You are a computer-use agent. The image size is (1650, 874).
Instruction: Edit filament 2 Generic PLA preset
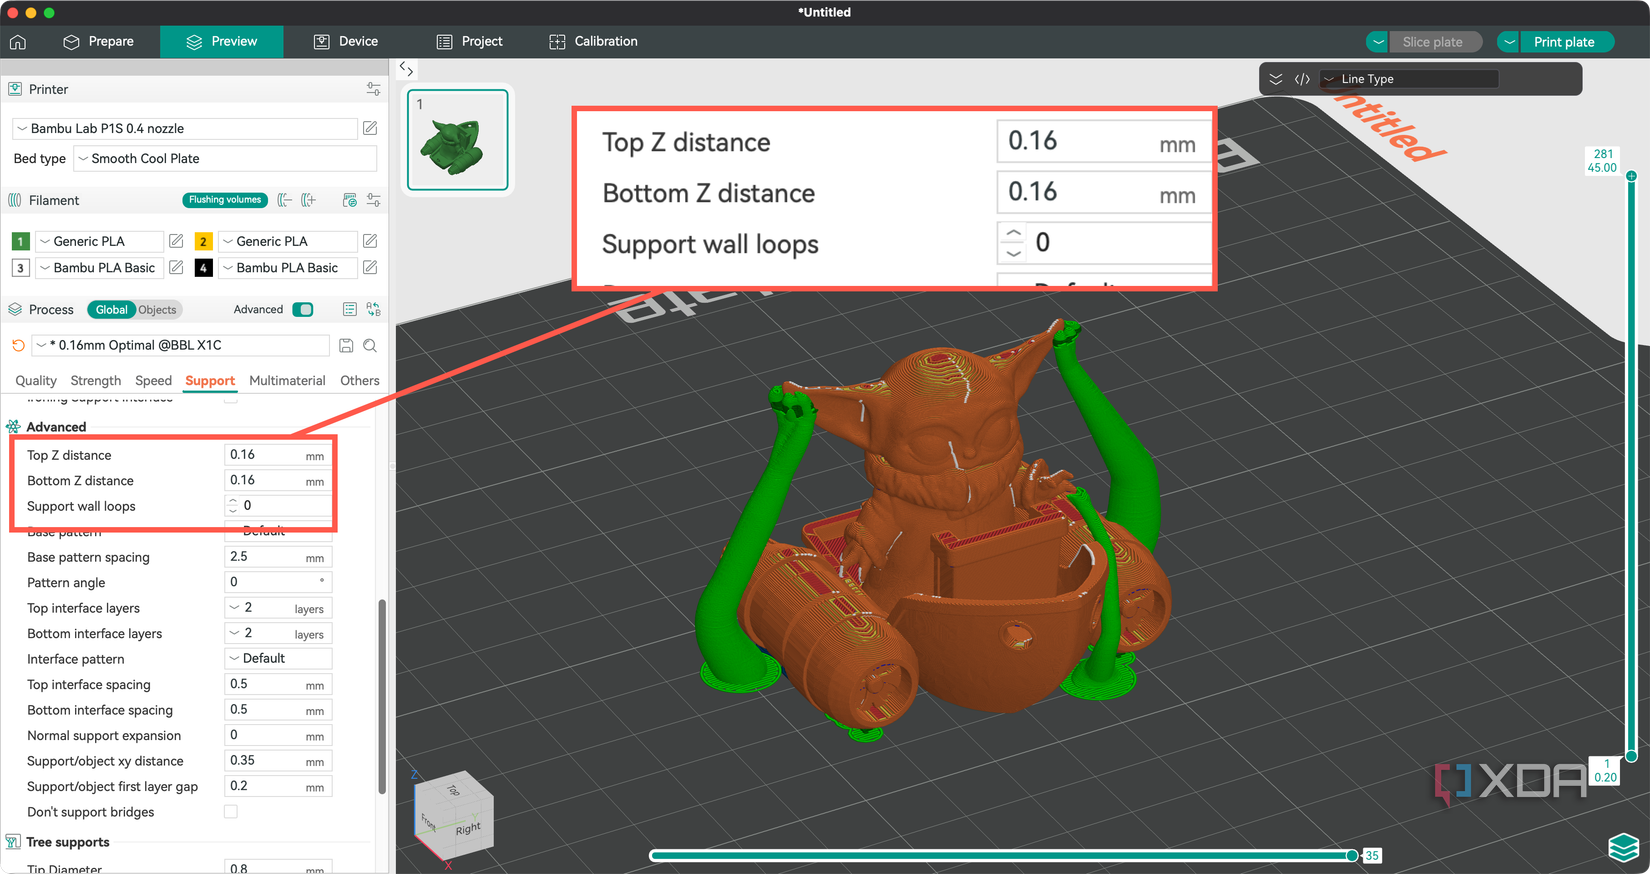pos(370,241)
